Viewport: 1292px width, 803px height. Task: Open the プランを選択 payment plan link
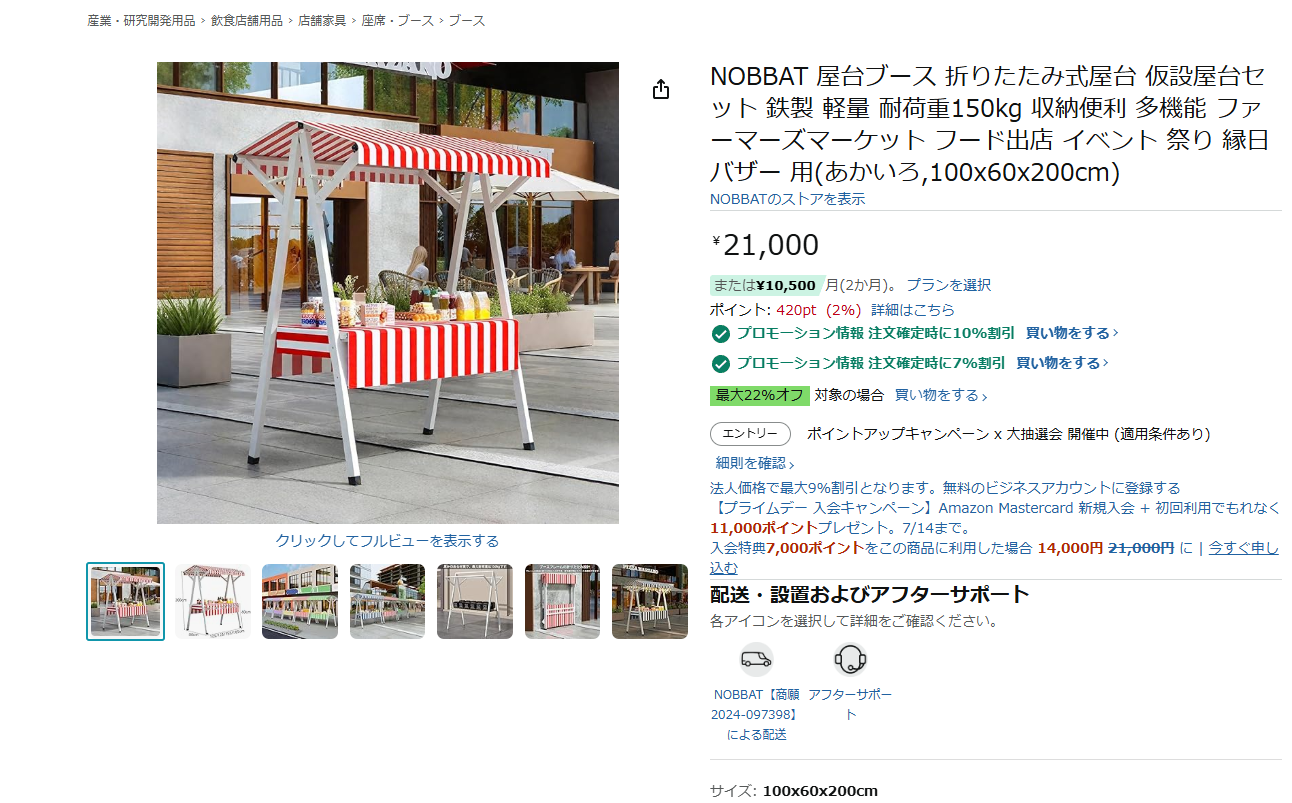pos(949,284)
